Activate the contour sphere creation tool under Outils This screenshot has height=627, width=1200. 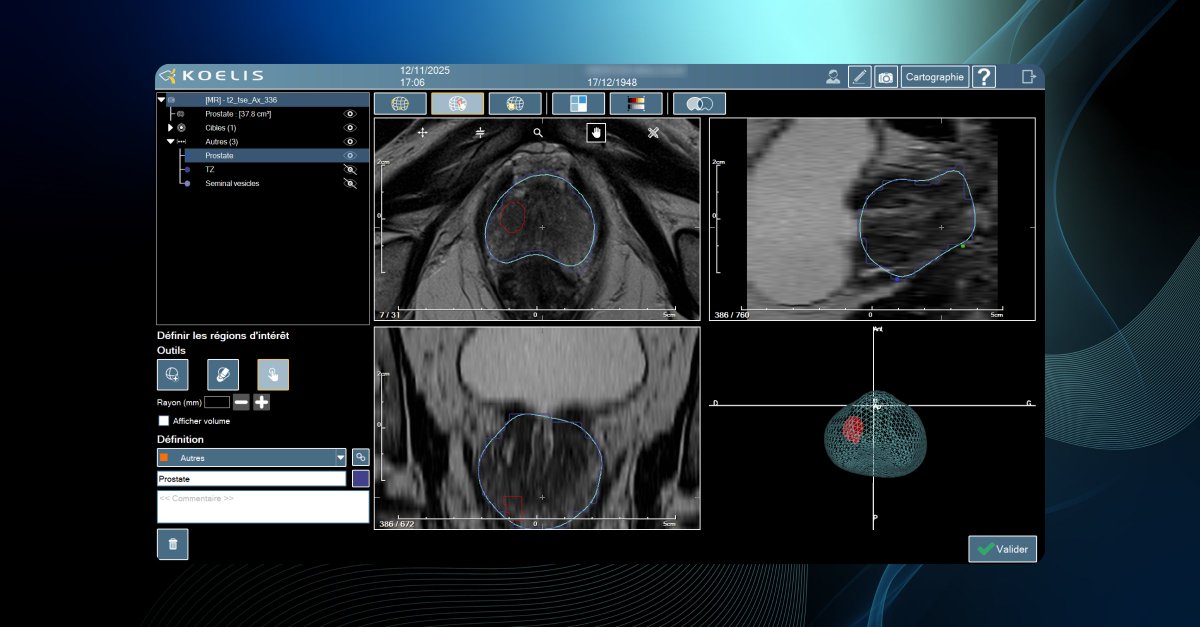coord(172,374)
